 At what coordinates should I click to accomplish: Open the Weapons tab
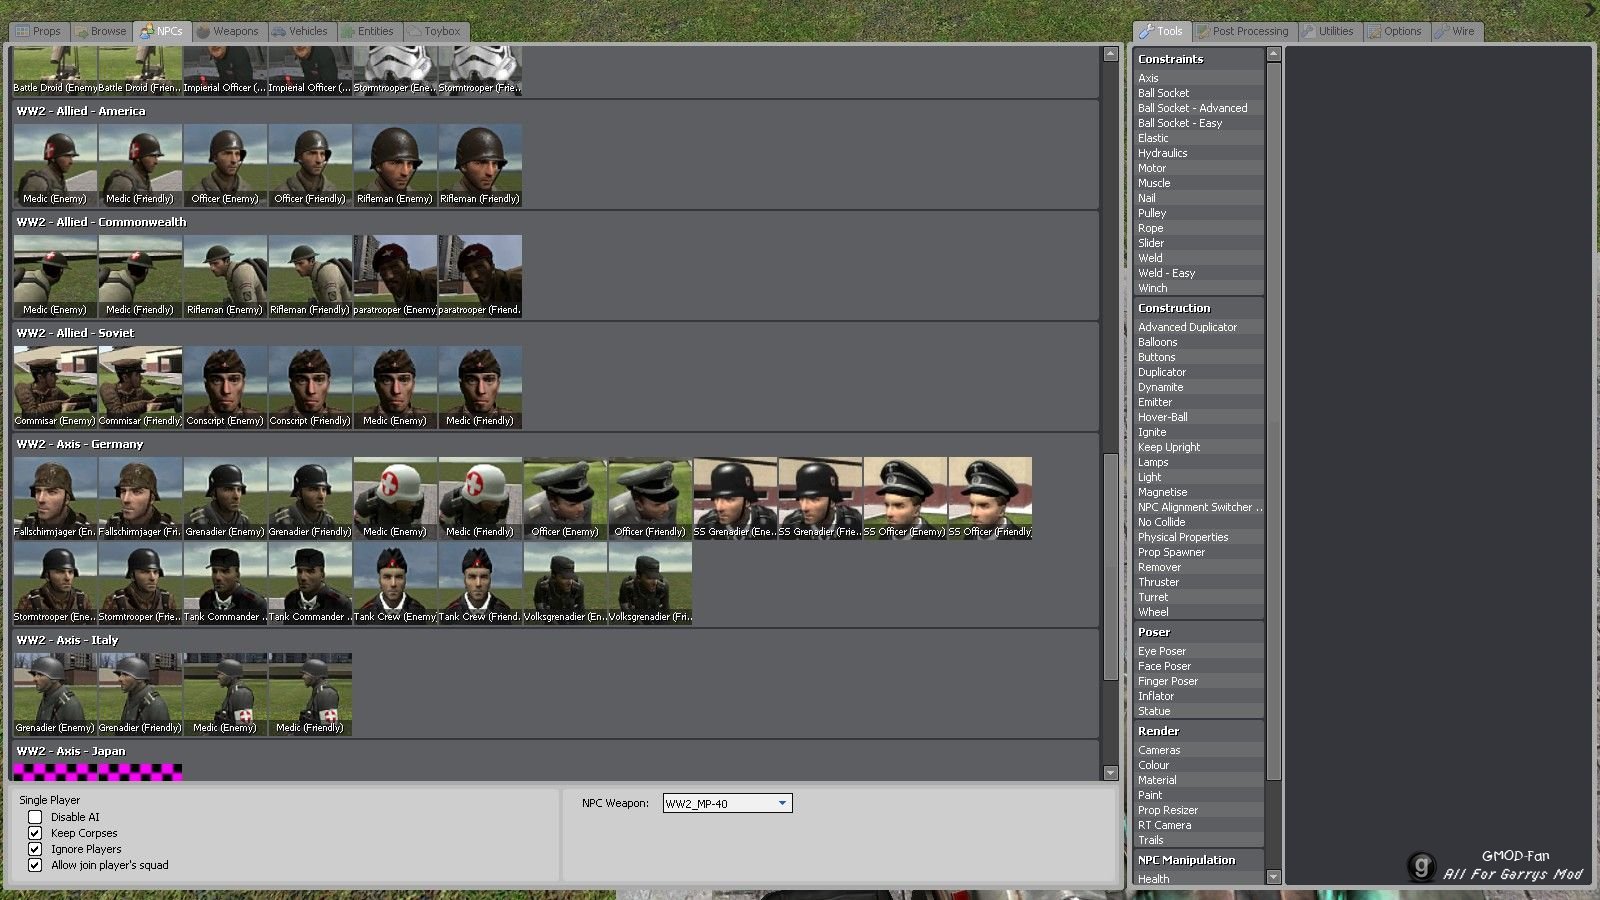coord(228,31)
